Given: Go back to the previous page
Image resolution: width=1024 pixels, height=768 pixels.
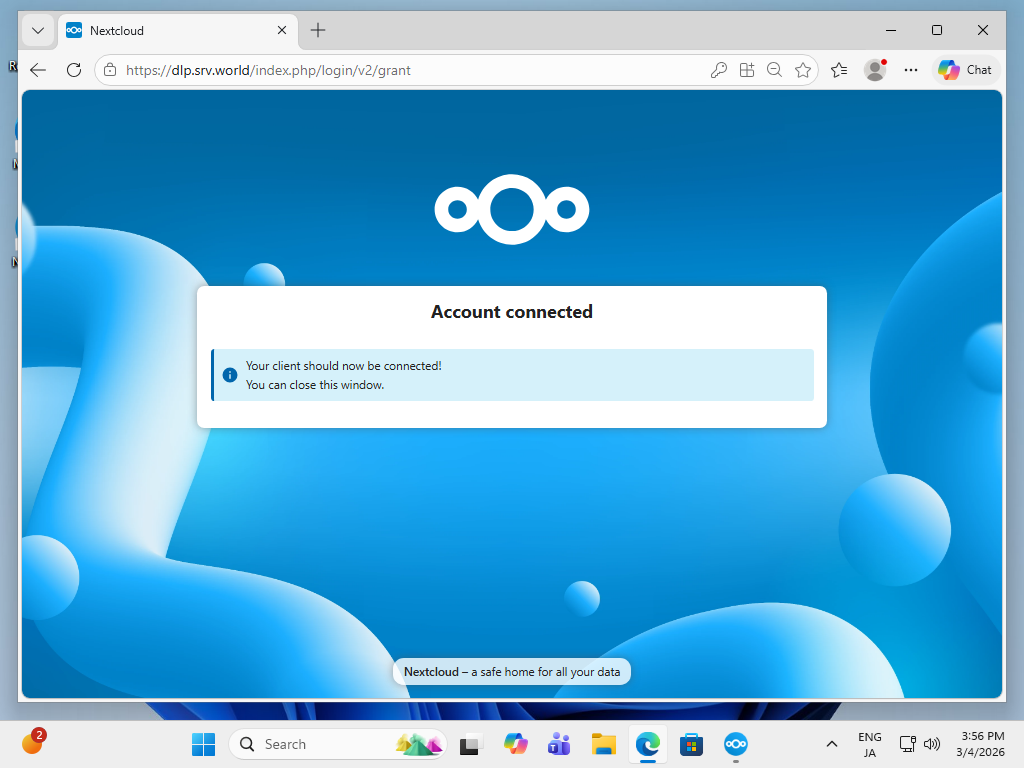Looking at the screenshot, I should point(39,70).
